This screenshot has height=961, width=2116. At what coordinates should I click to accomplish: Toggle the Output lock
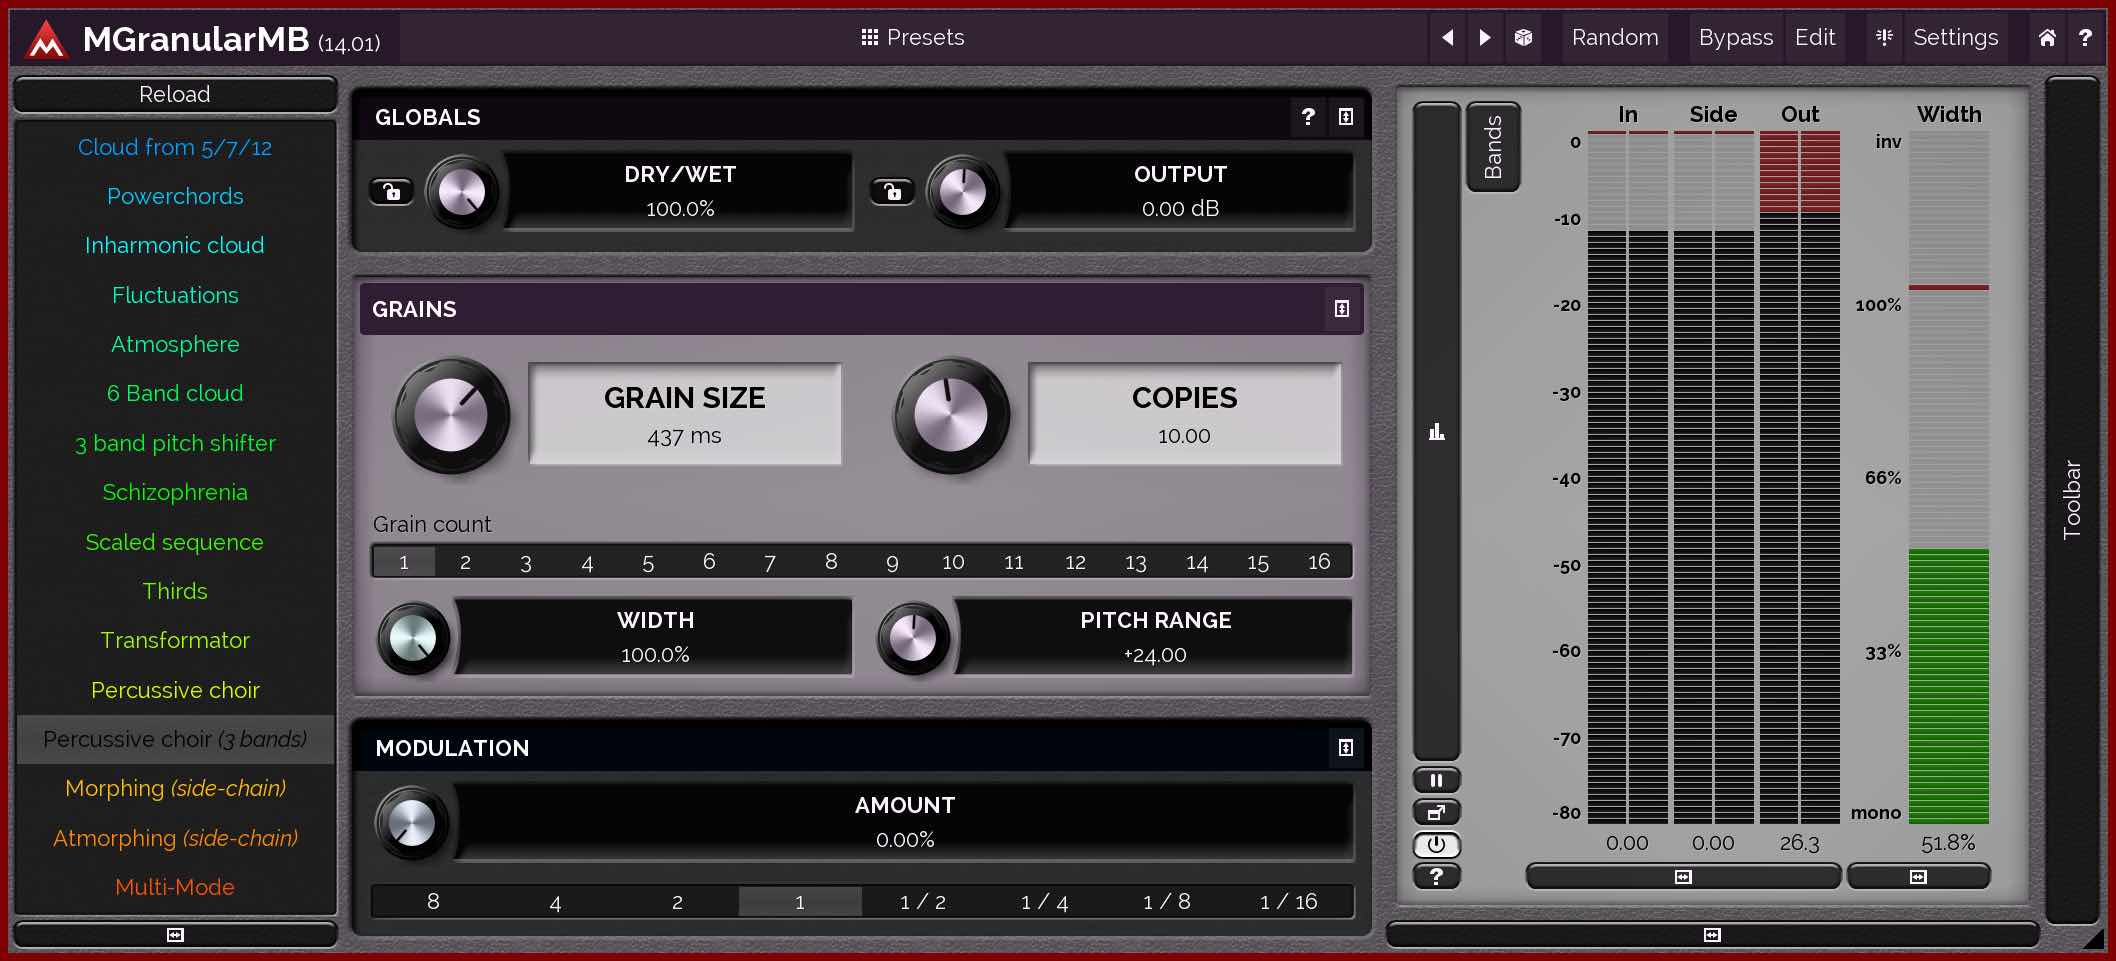point(892,191)
